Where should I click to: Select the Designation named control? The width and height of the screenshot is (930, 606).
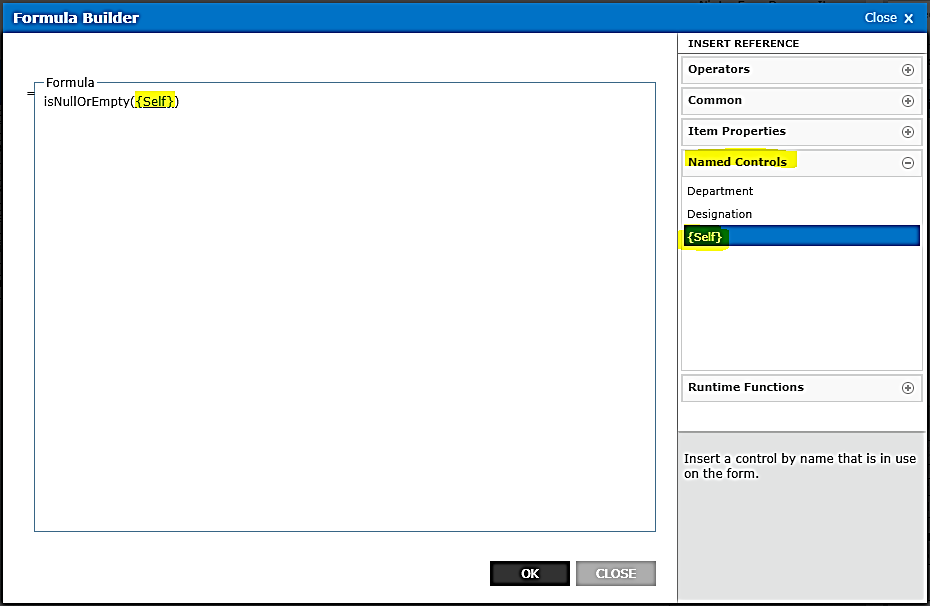click(x=719, y=214)
